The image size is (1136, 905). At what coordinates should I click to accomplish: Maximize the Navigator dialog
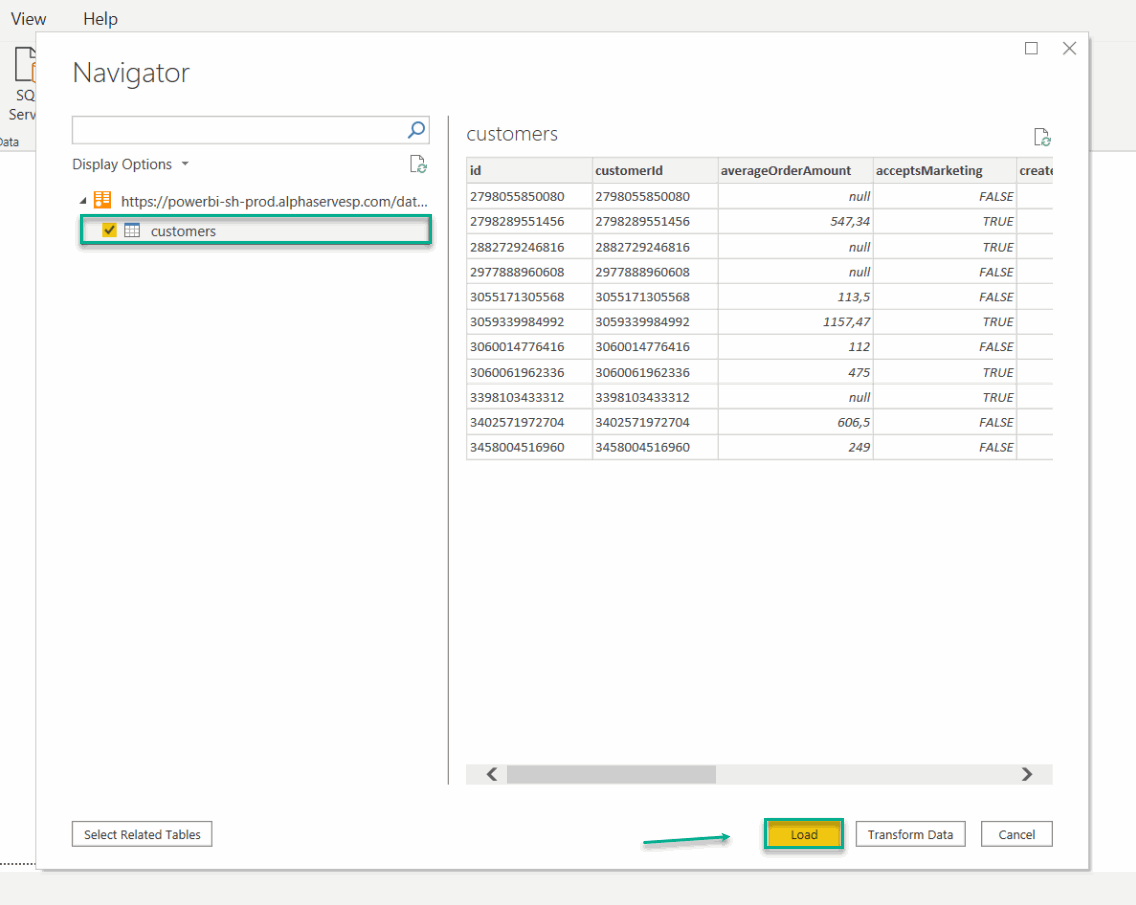coord(1032,48)
